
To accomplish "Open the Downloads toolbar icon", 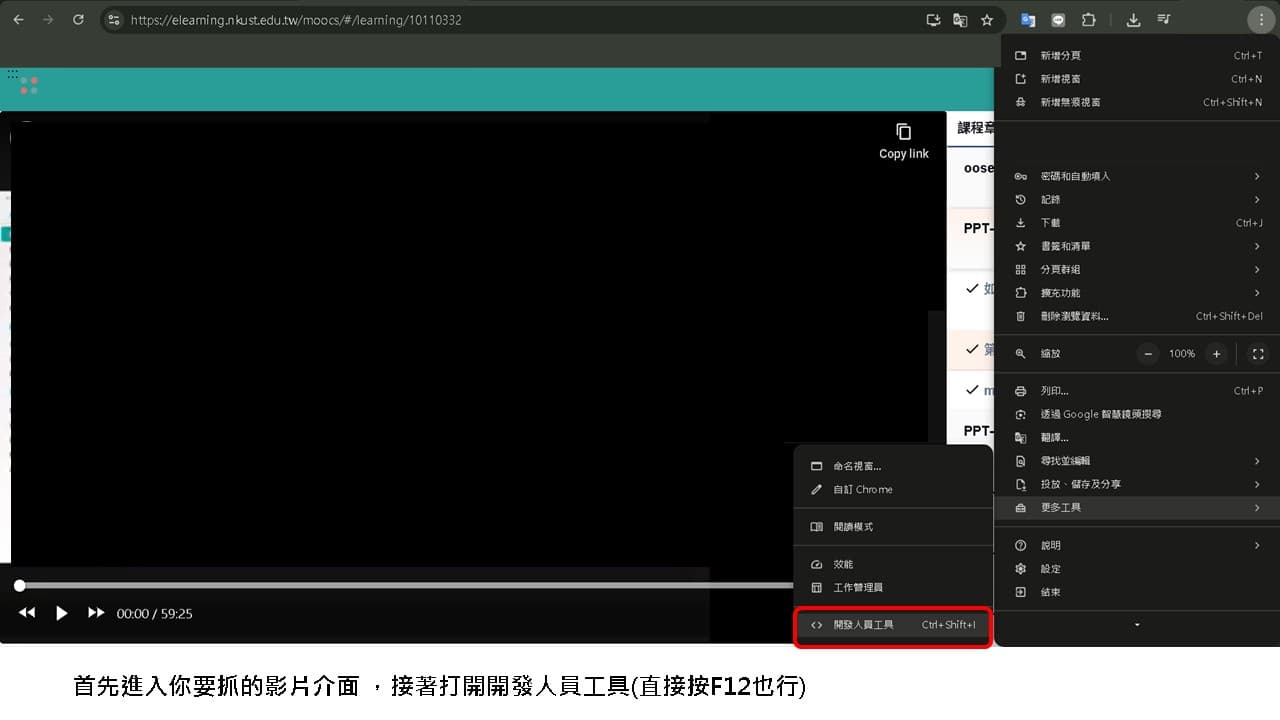I will click(1133, 20).
